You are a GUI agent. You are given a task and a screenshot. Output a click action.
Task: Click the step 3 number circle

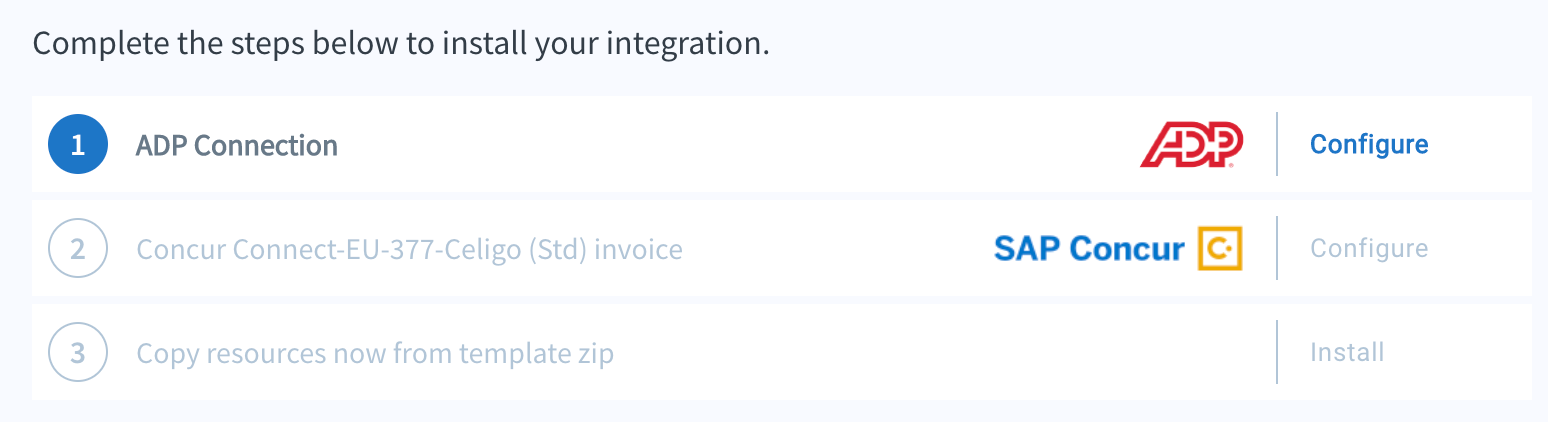click(x=78, y=352)
